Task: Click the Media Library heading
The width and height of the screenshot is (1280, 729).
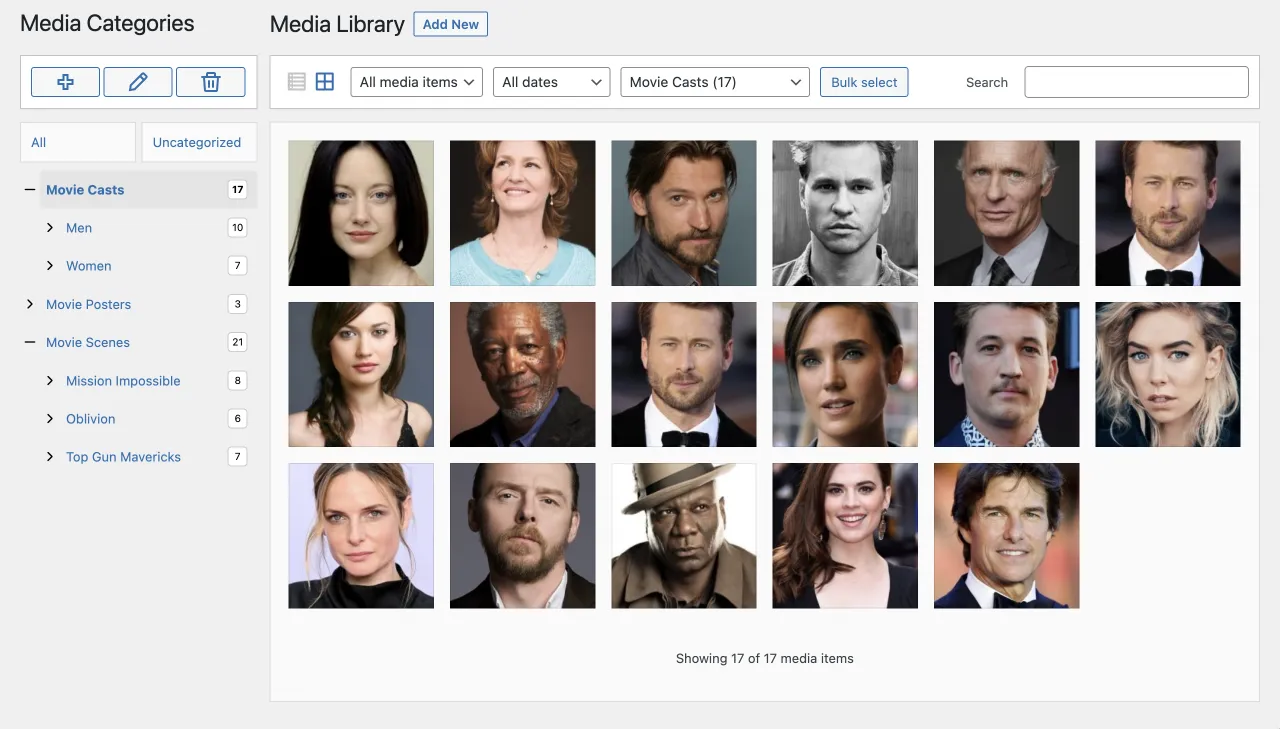Action: click(337, 24)
